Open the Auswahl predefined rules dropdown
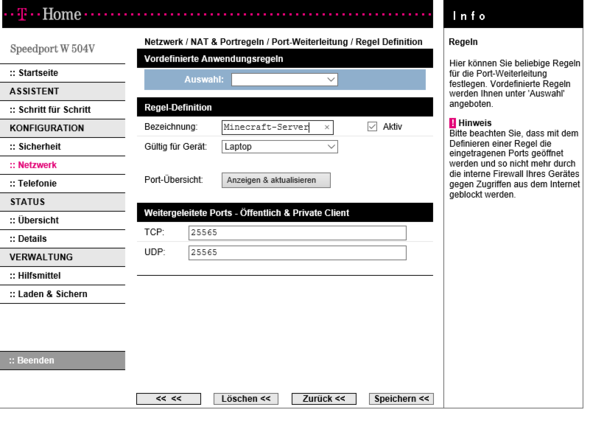This screenshot has height=421, width=590. point(284,79)
